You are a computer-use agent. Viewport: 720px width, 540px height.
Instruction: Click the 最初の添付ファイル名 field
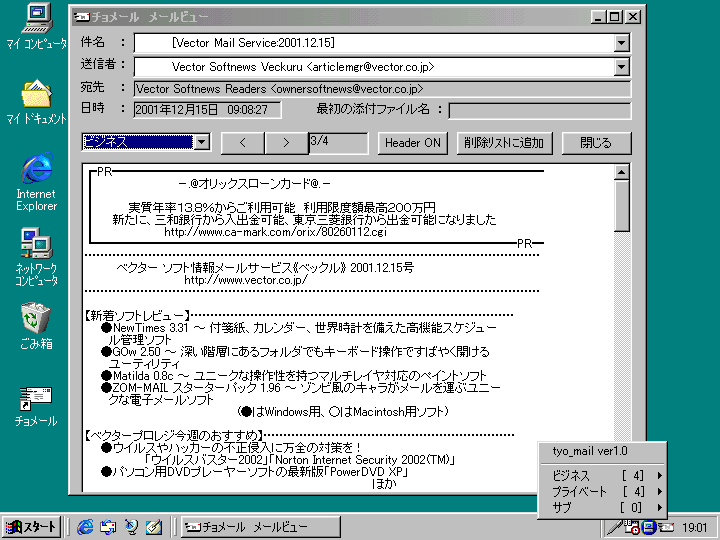pyautogui.click(x=540, y=111)
